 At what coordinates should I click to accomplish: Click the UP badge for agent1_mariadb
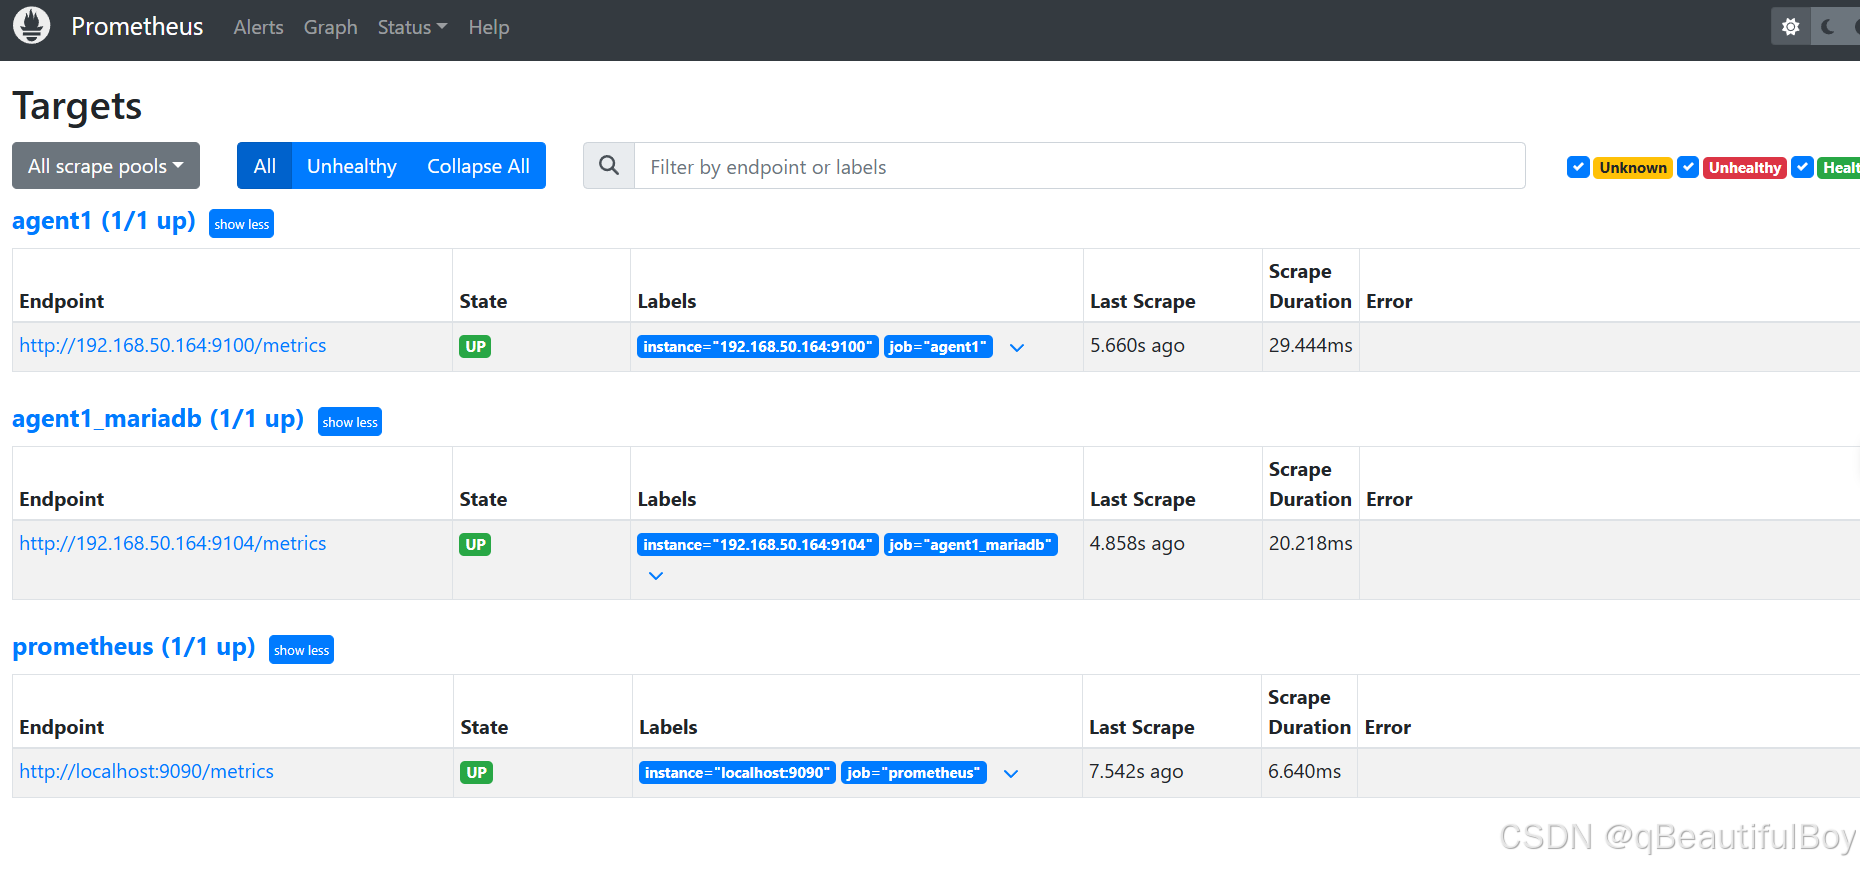click(475, 545)
